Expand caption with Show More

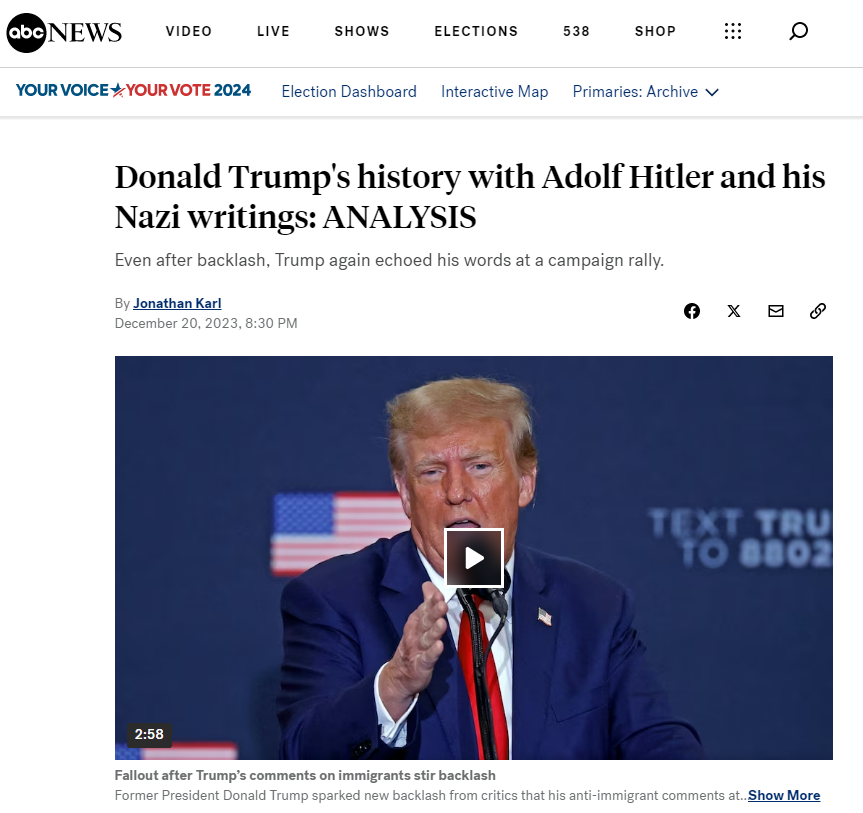click(x=784, y=795)
